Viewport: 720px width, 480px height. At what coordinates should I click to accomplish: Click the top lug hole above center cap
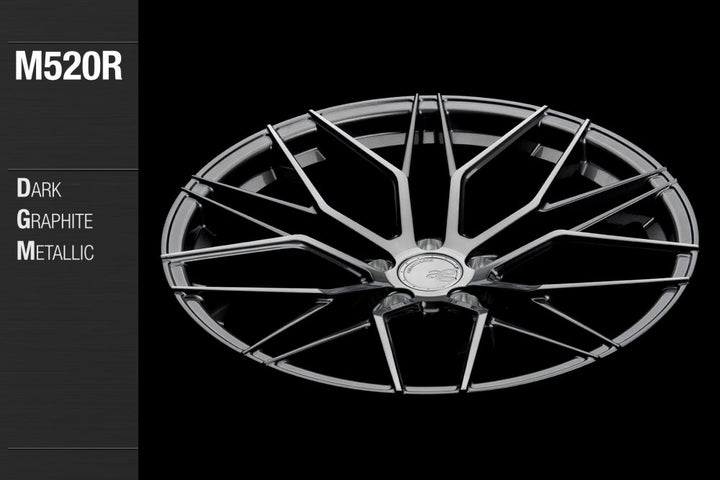pos(429,245)
